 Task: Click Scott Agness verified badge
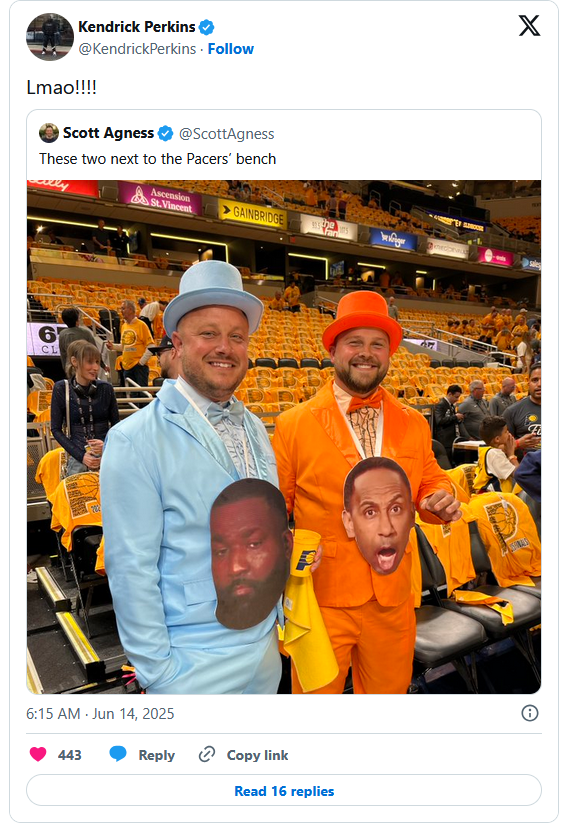pos(165,134)
